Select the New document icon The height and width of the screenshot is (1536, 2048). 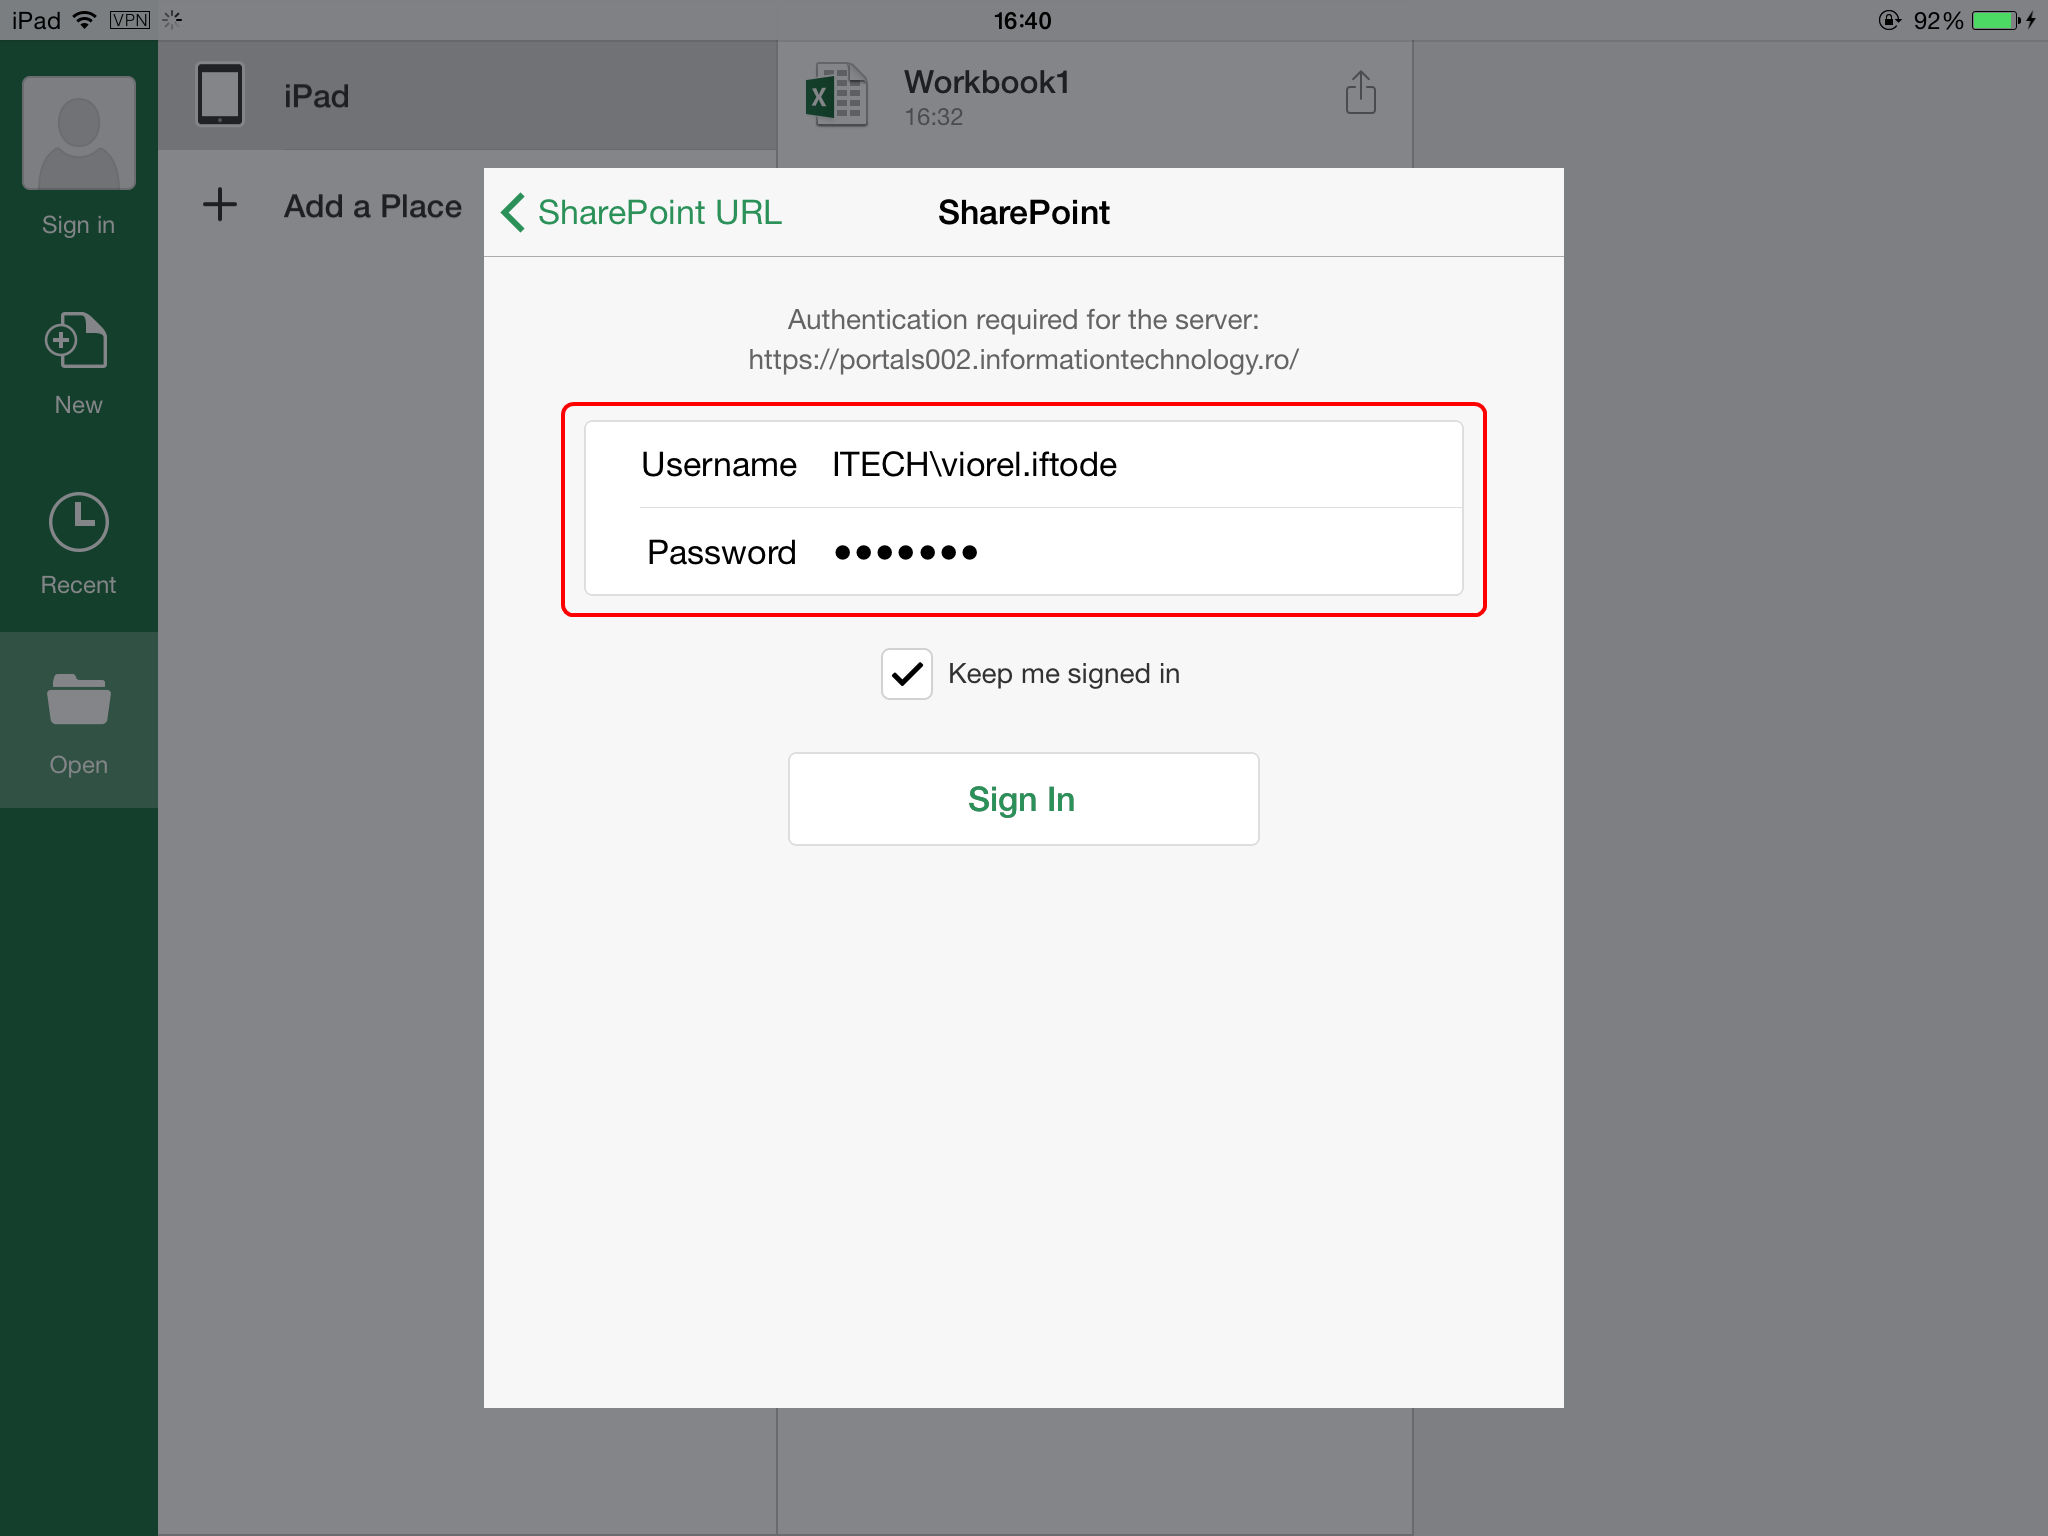pos(77,340)
